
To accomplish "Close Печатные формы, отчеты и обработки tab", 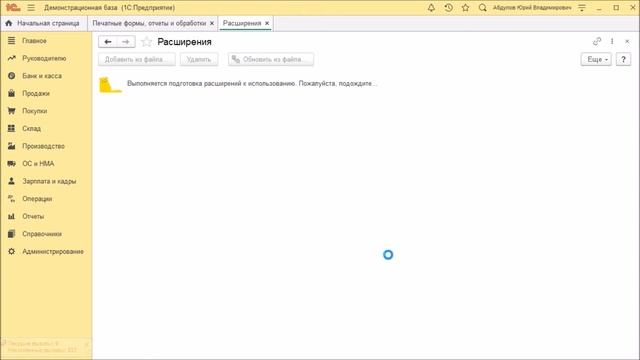I will 212,23.
